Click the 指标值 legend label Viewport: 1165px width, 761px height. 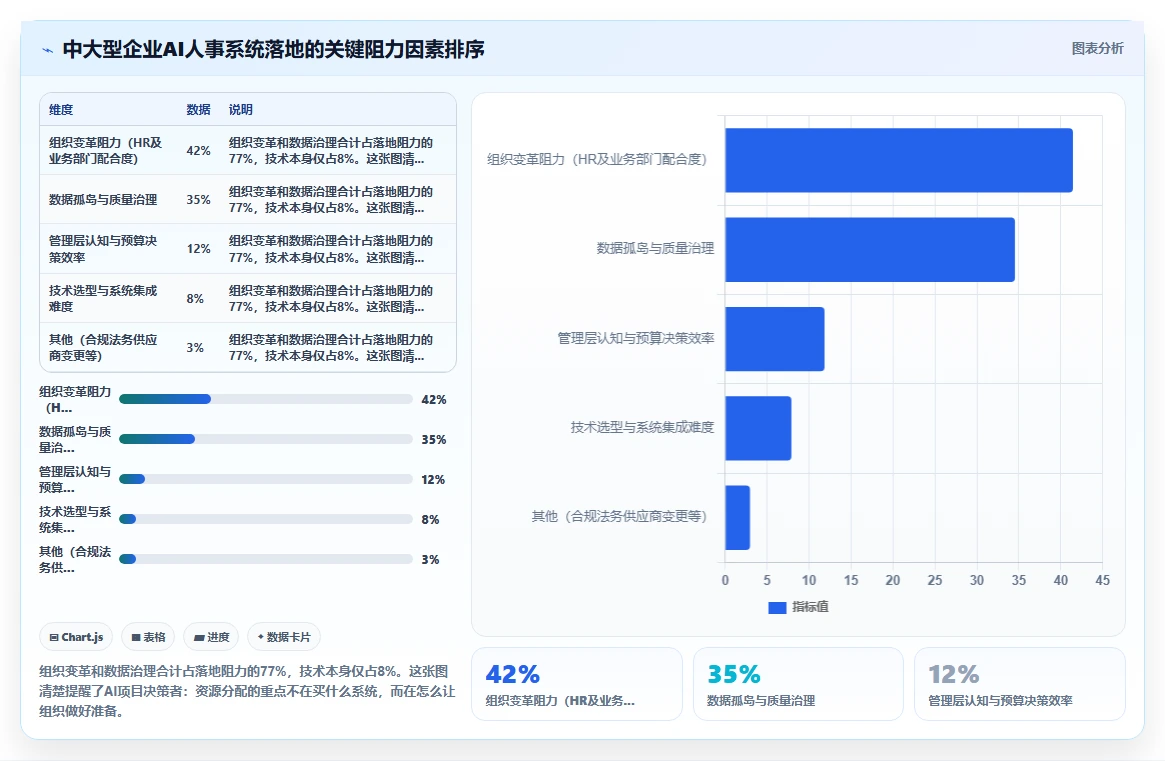tap(810, 607)
